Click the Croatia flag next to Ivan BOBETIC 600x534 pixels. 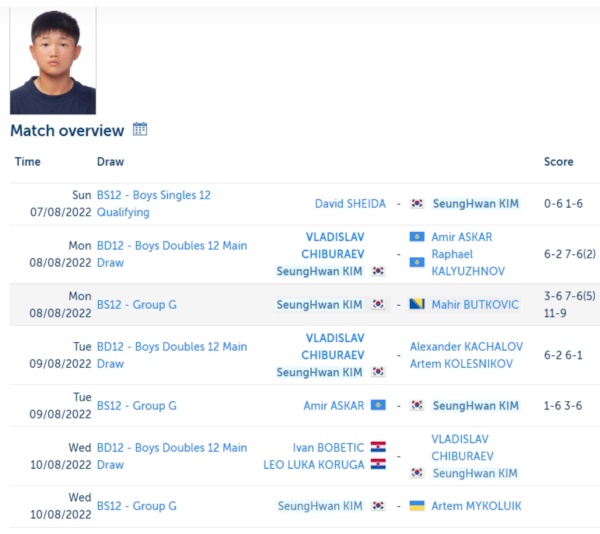coord(378,447)
